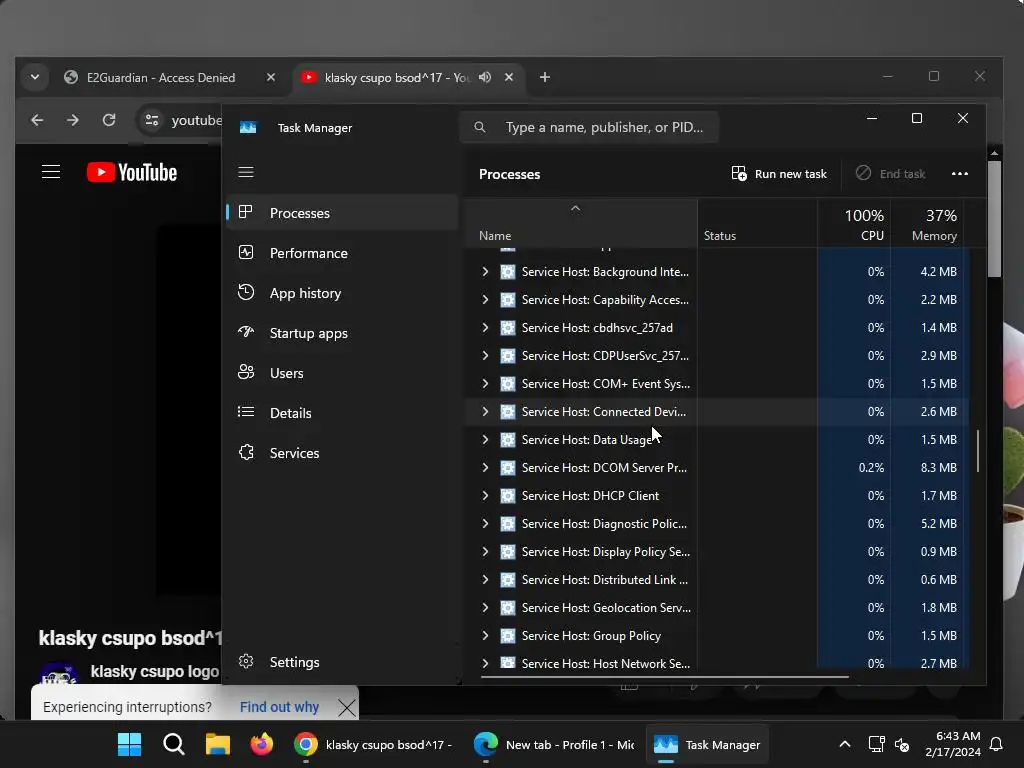Open Windows taskbar Search
Image resolution: width=1024 pixels, height=768 pixels.
click(x=174, y=744)
